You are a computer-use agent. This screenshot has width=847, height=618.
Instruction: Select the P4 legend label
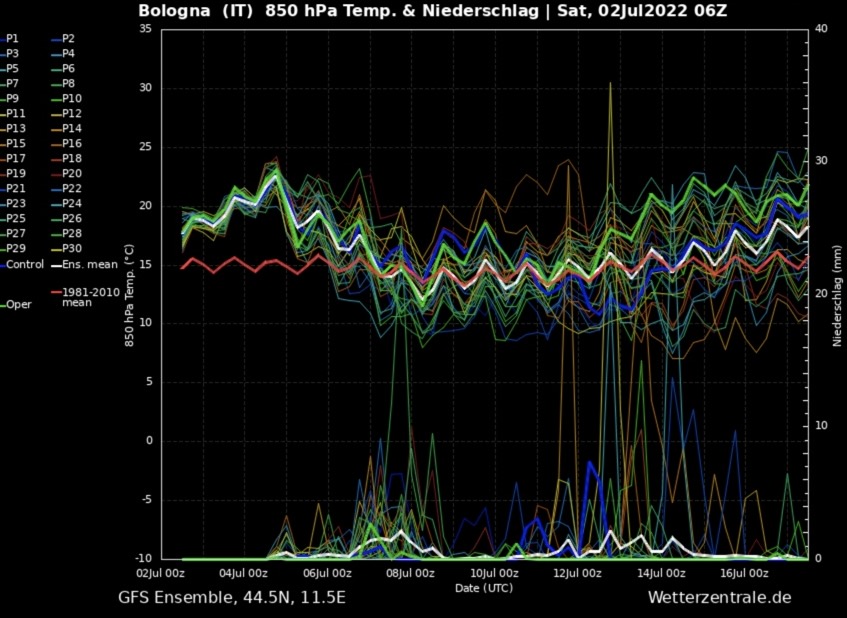(64, 53)
